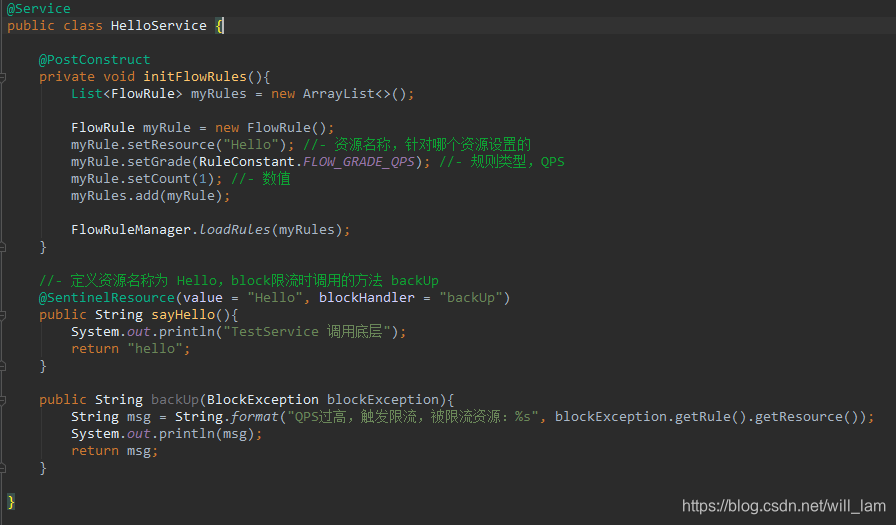This screenshot has height=525, width=896.
Task: Click the sayHello method name
Action: click(183, 315)
